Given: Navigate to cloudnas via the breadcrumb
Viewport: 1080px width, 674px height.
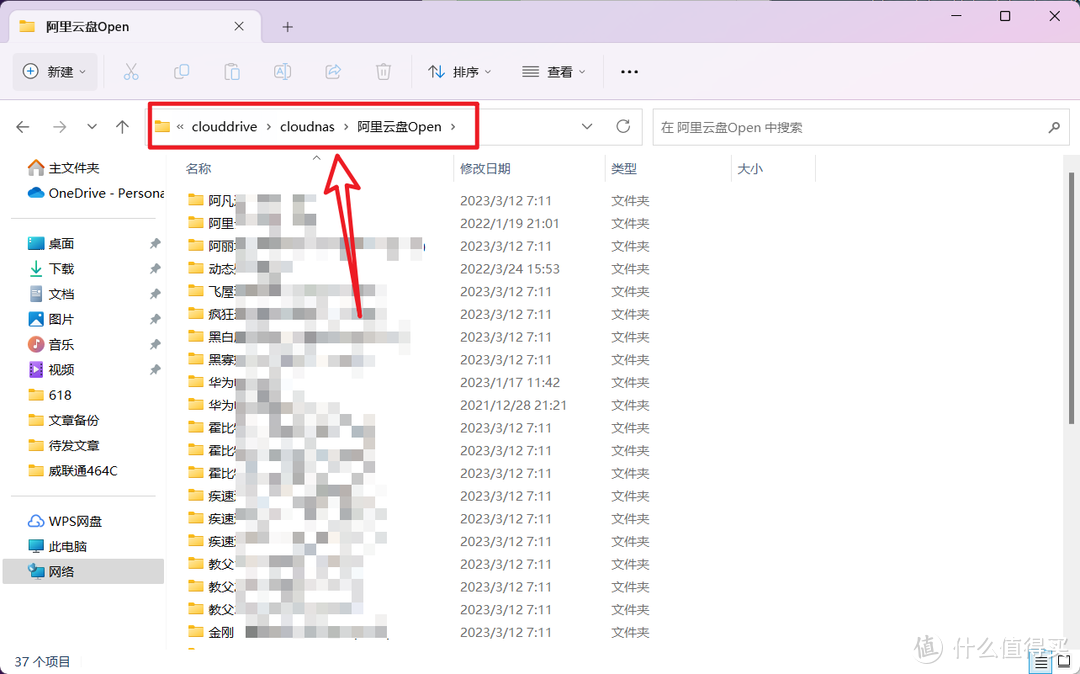Looking at the screenshot, I should (307, 126).
